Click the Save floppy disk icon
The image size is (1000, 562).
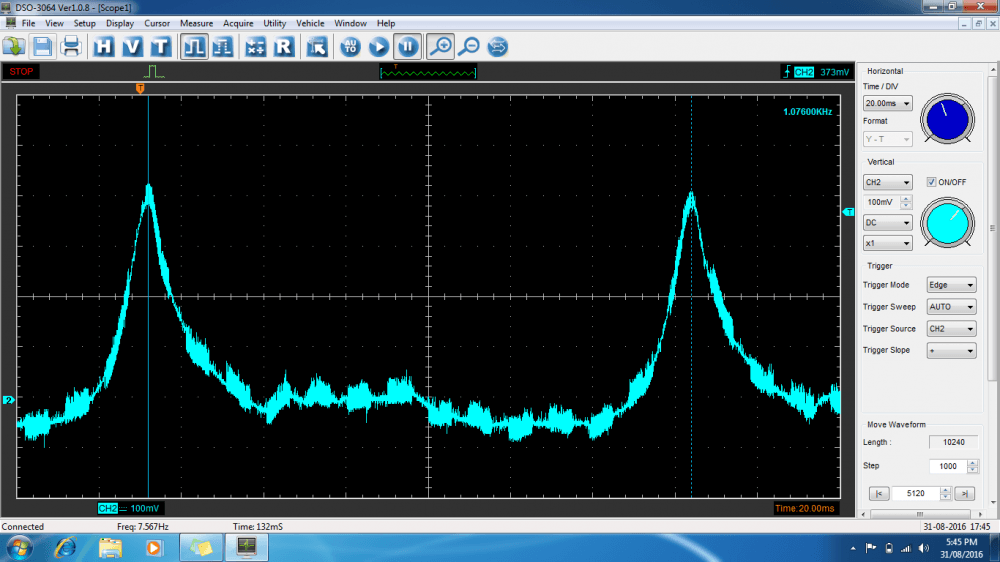[42, 46]
